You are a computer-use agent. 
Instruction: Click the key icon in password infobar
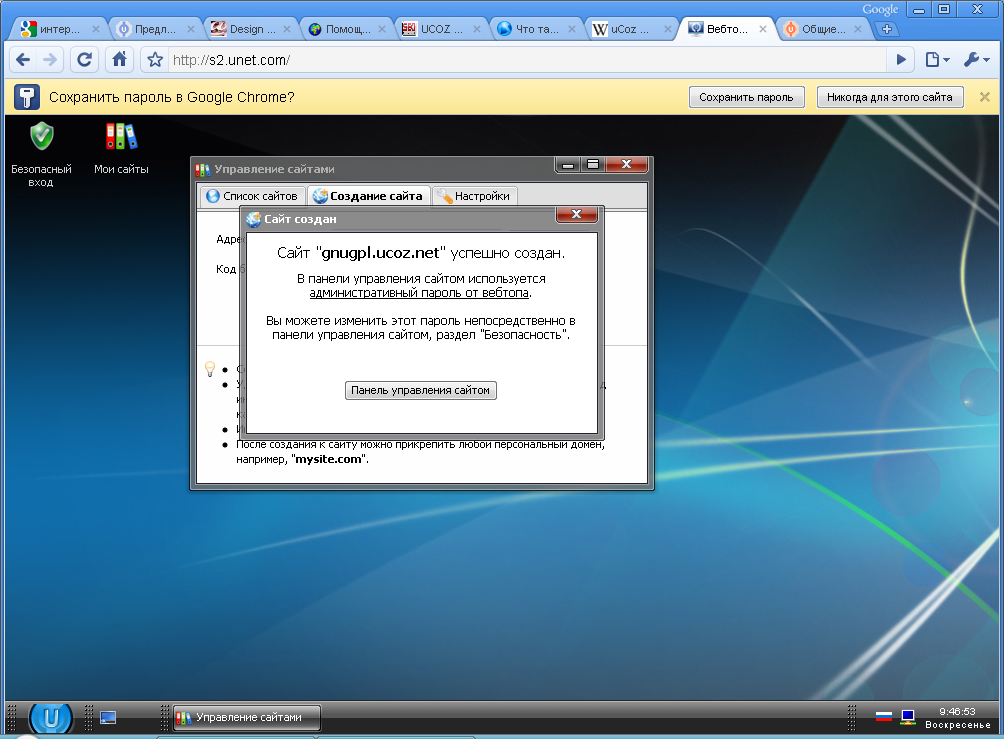[x=27, y=97]
